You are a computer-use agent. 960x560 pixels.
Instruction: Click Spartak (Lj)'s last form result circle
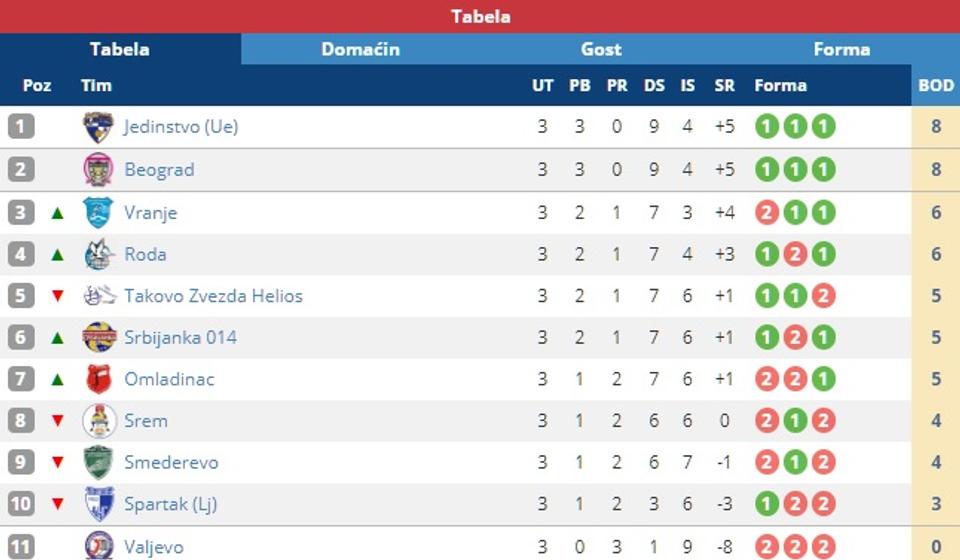[x=823, y=504]
